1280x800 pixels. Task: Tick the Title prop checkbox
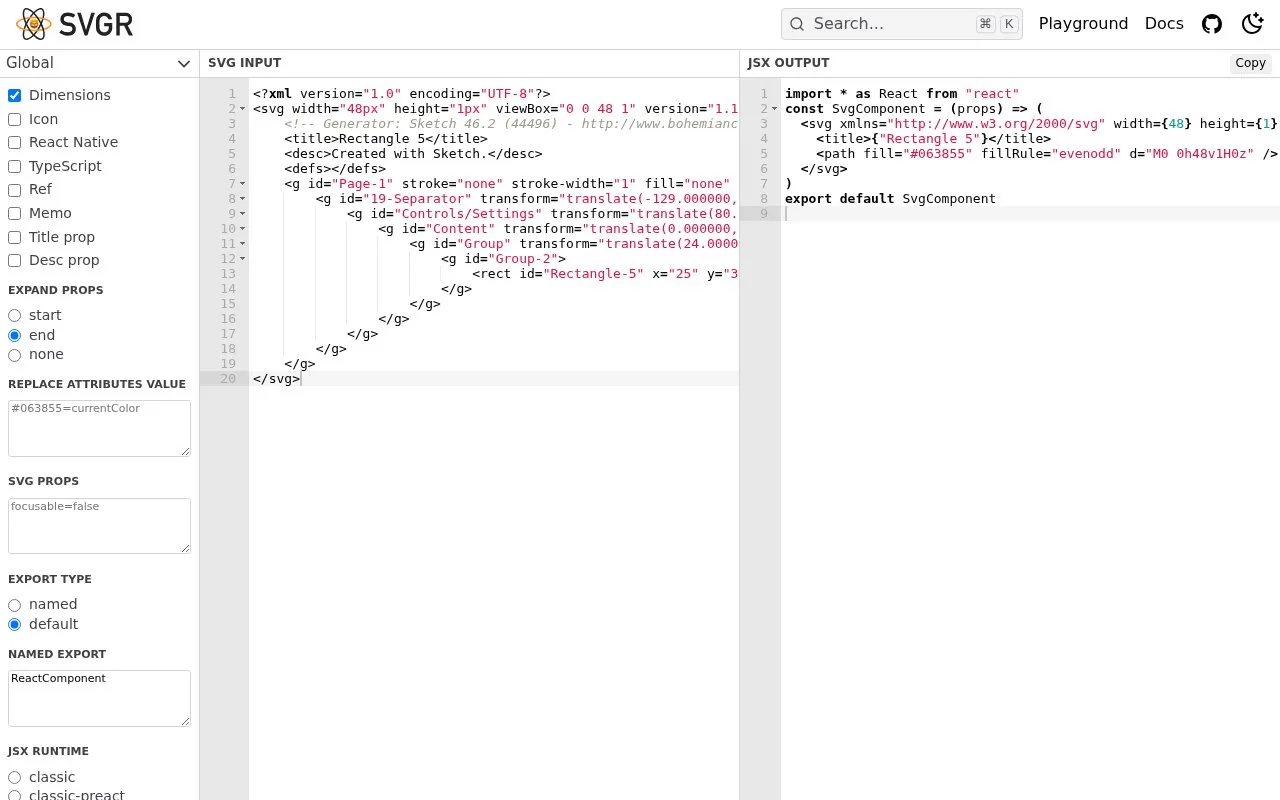(x=14, y=237)
